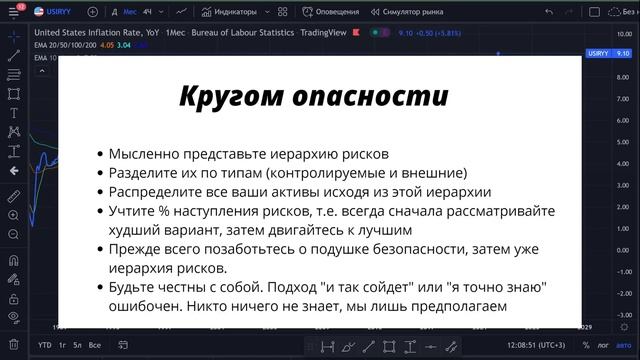Hide all drawings with eye icon

pyautogui.click(x=14, y=318)
